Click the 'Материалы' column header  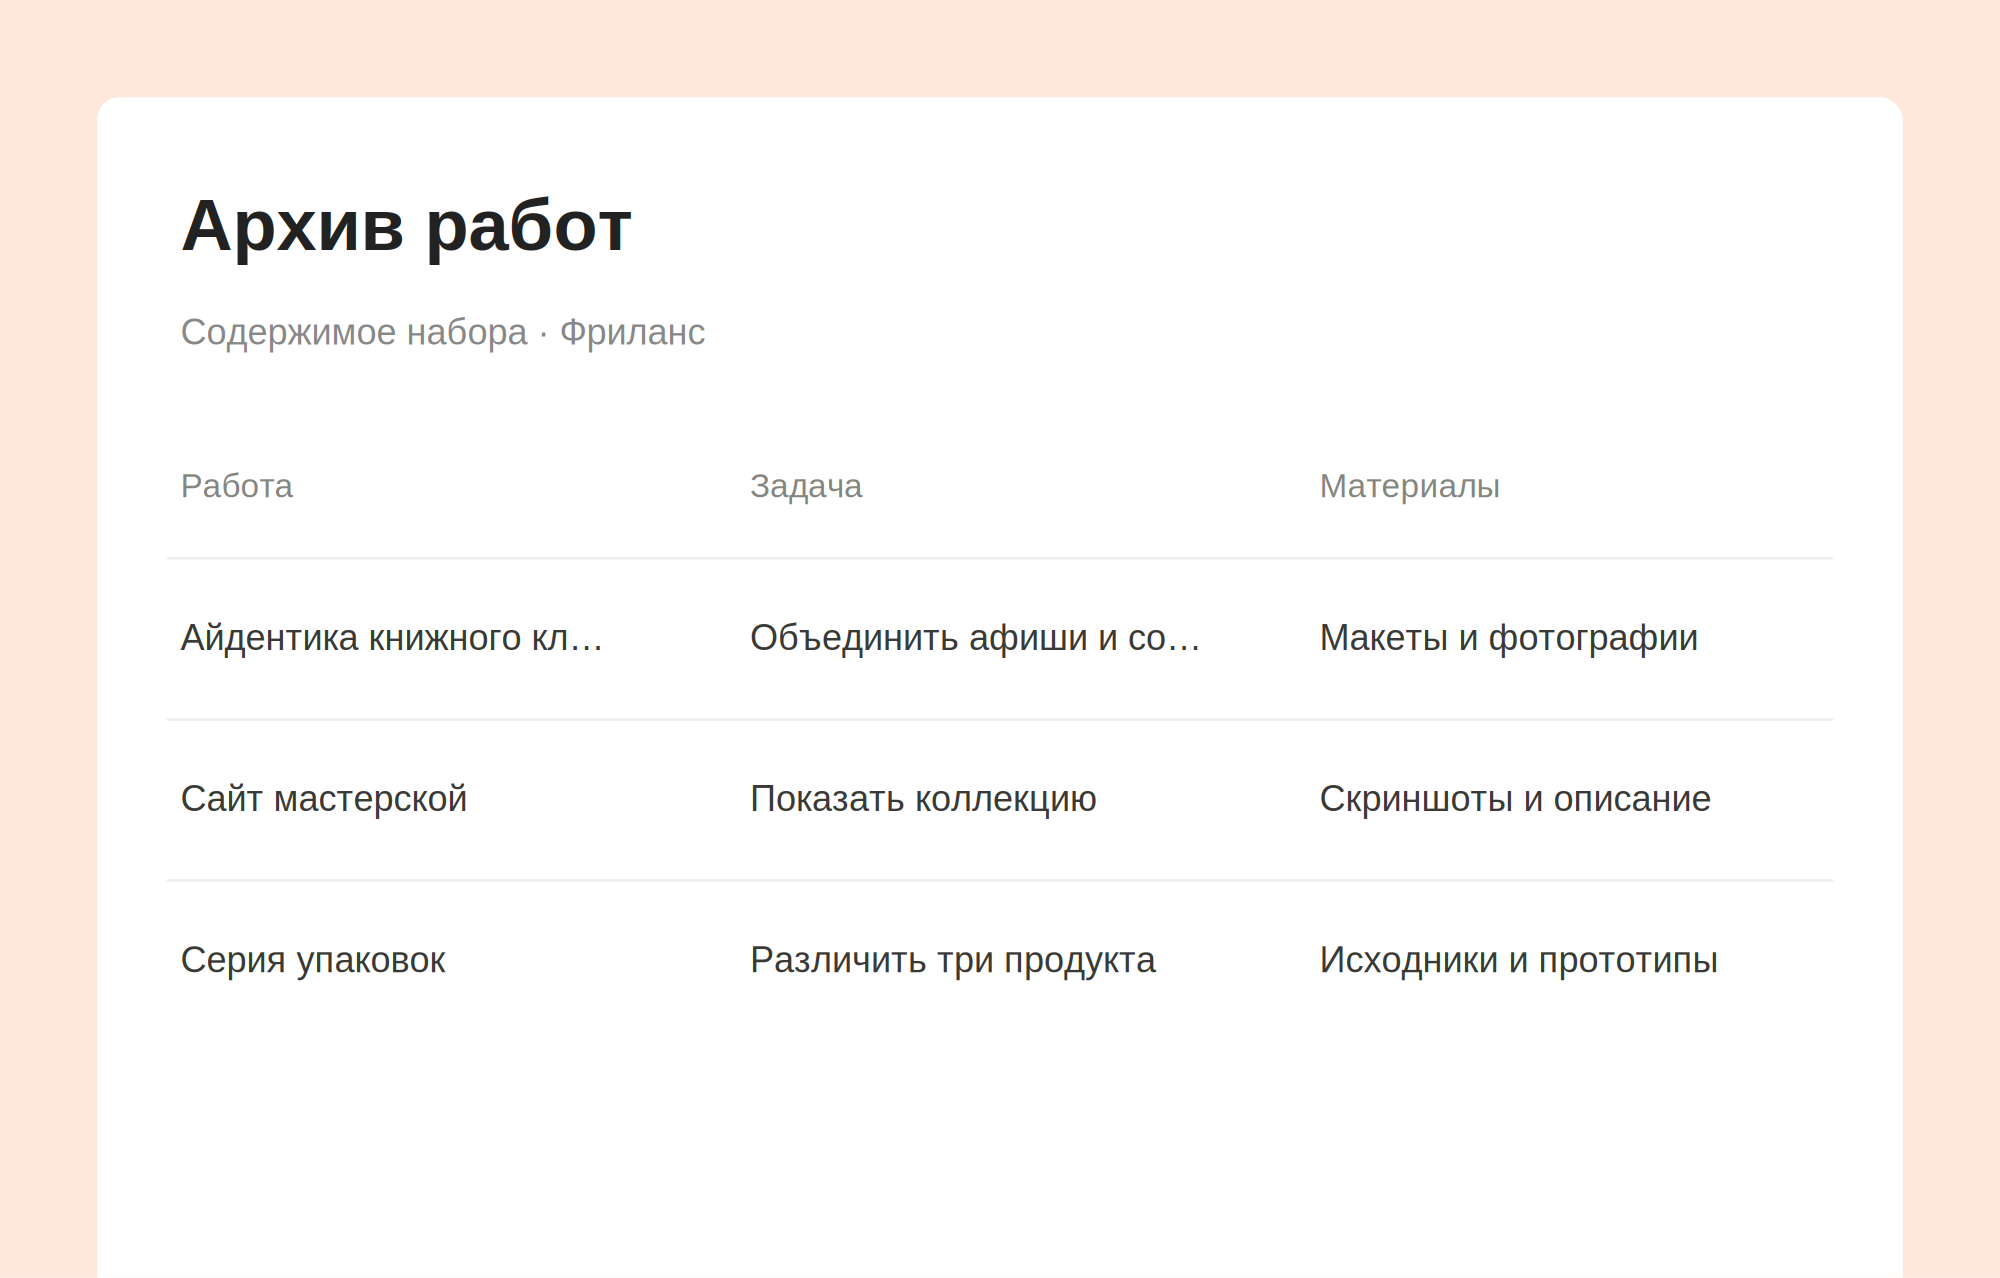pyautogui.click(x=1410, y=486)
